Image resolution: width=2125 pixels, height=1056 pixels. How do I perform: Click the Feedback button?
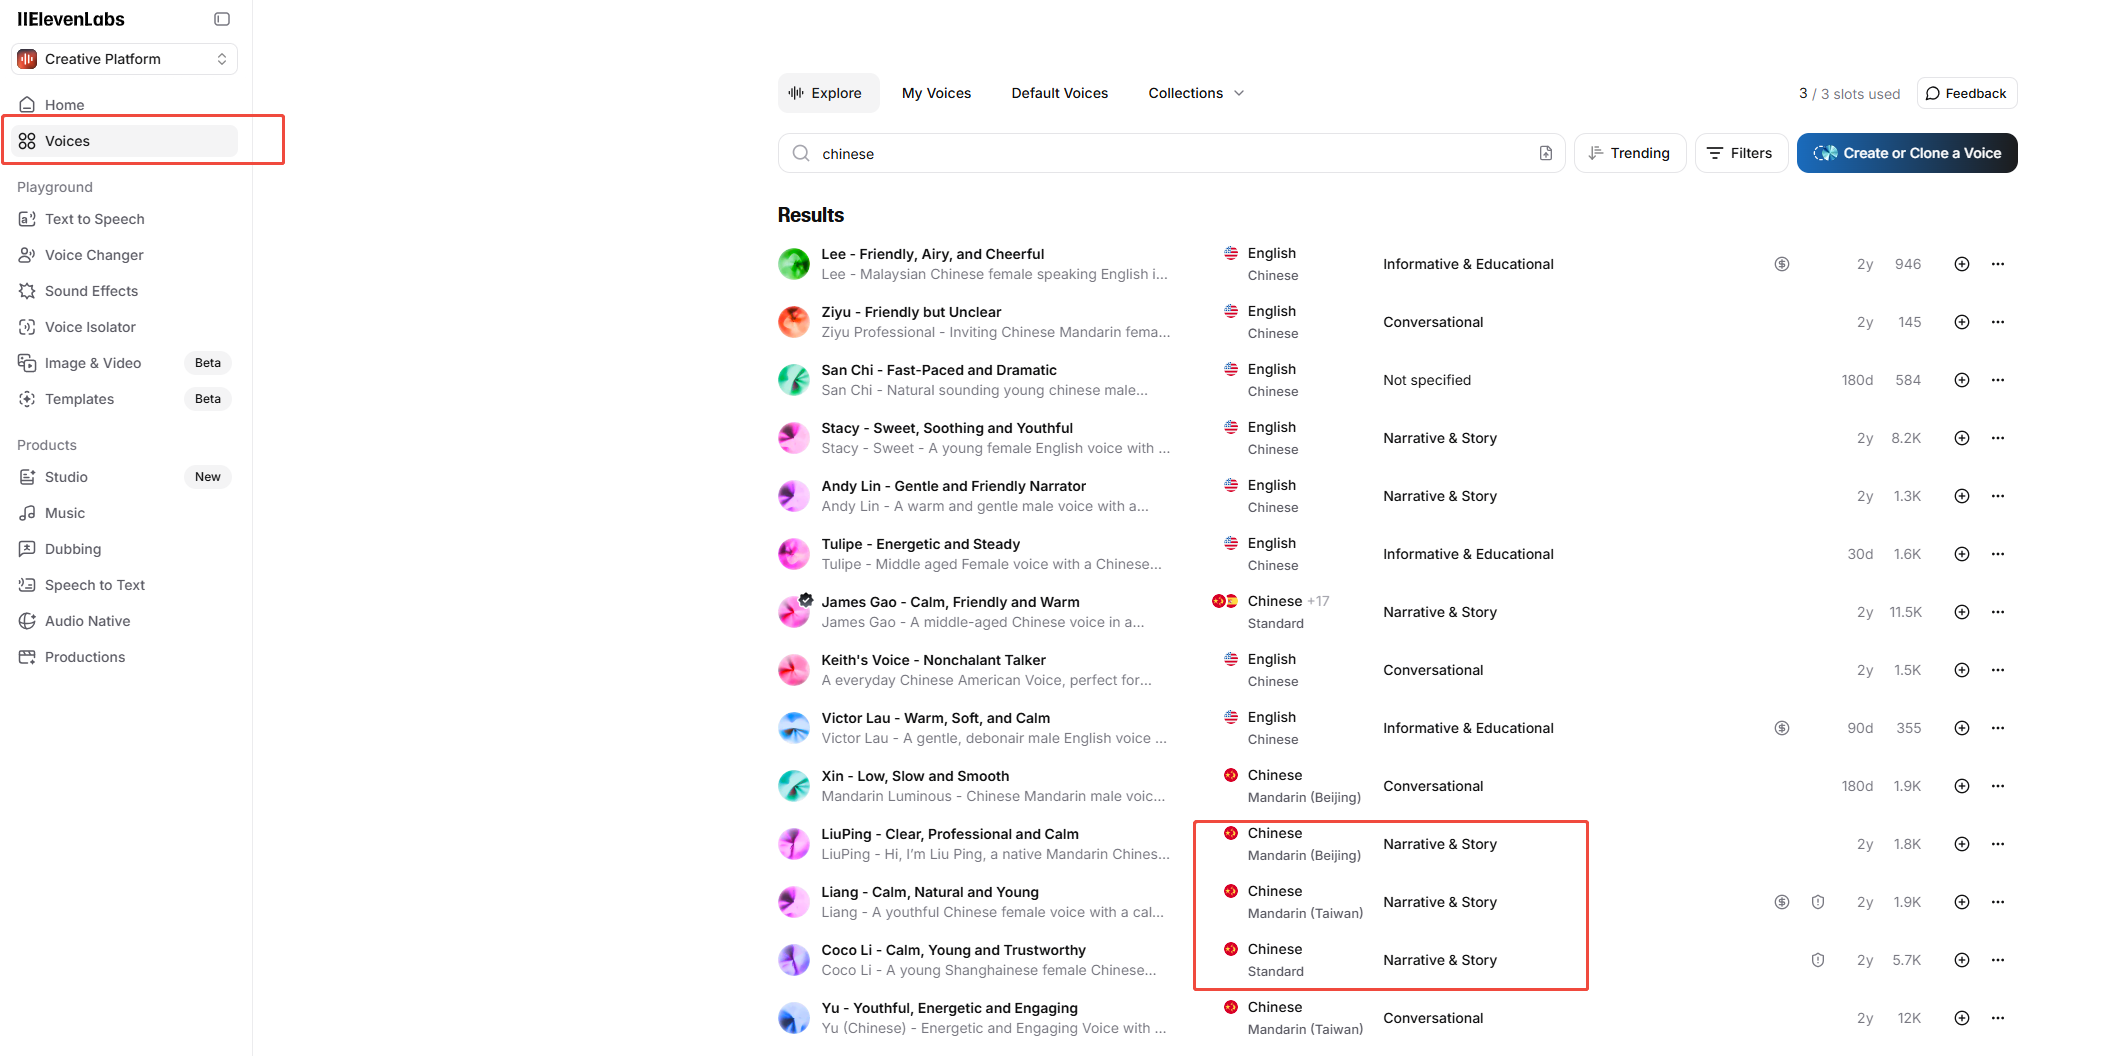(x=1966, y=93)
